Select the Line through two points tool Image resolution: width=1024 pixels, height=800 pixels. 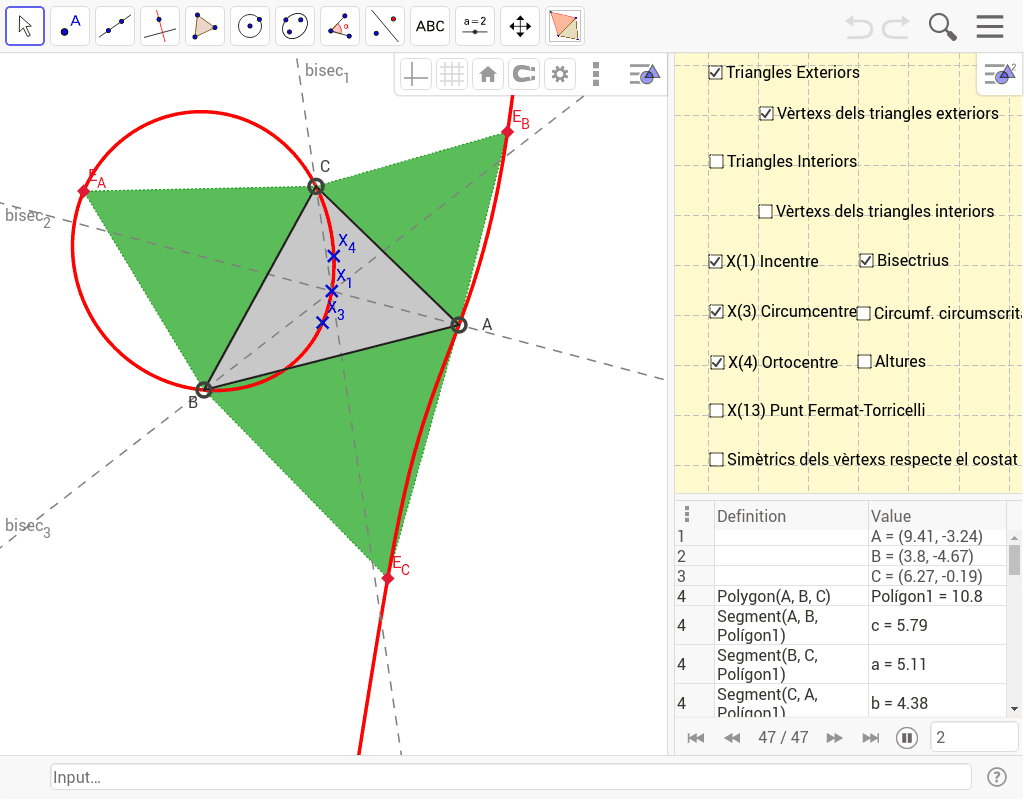(x=115, y=26)
